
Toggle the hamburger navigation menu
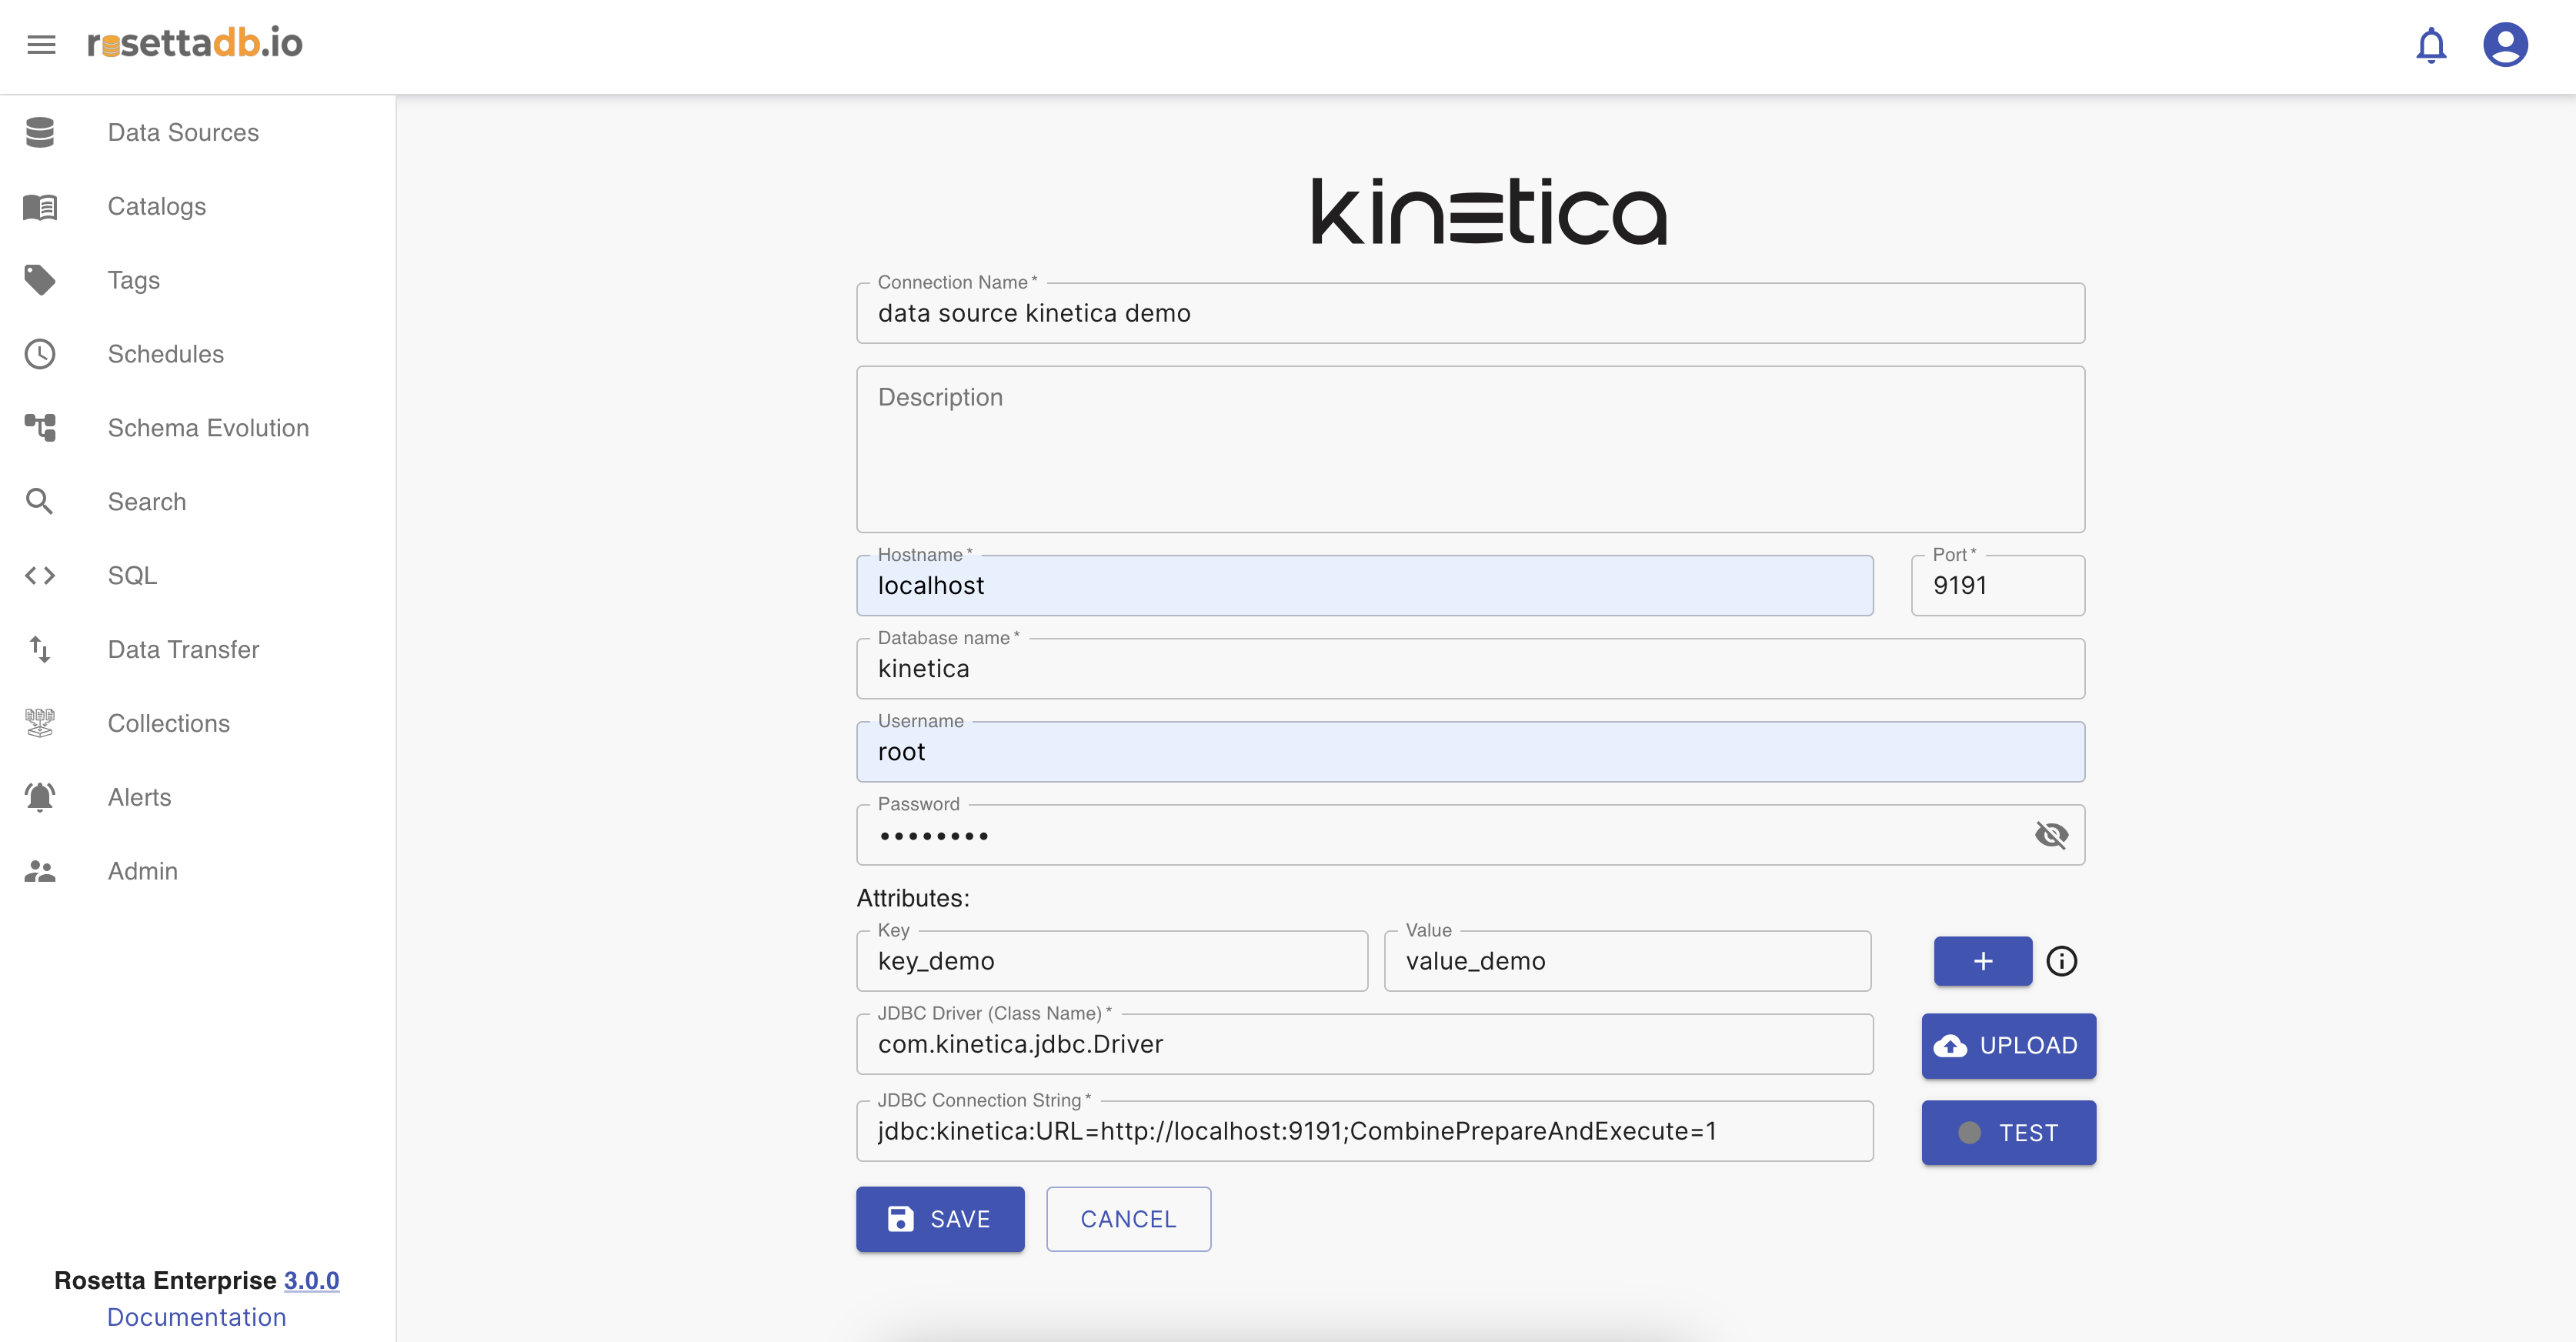click(x=41, y=44)
